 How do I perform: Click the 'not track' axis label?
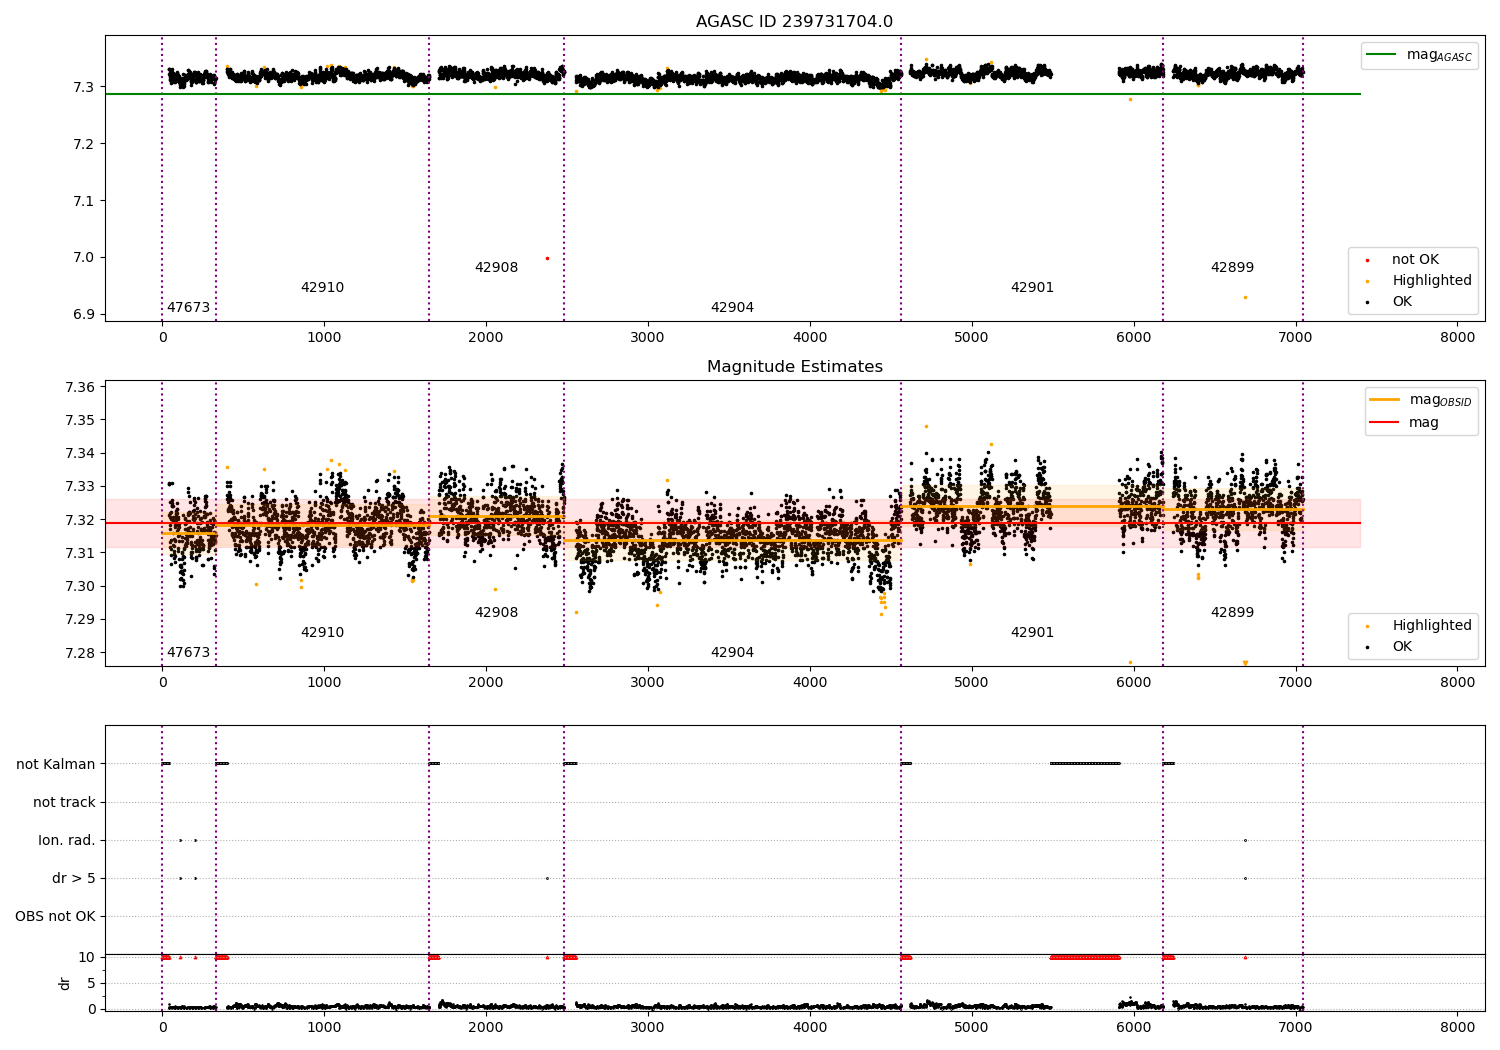[64, 802]
